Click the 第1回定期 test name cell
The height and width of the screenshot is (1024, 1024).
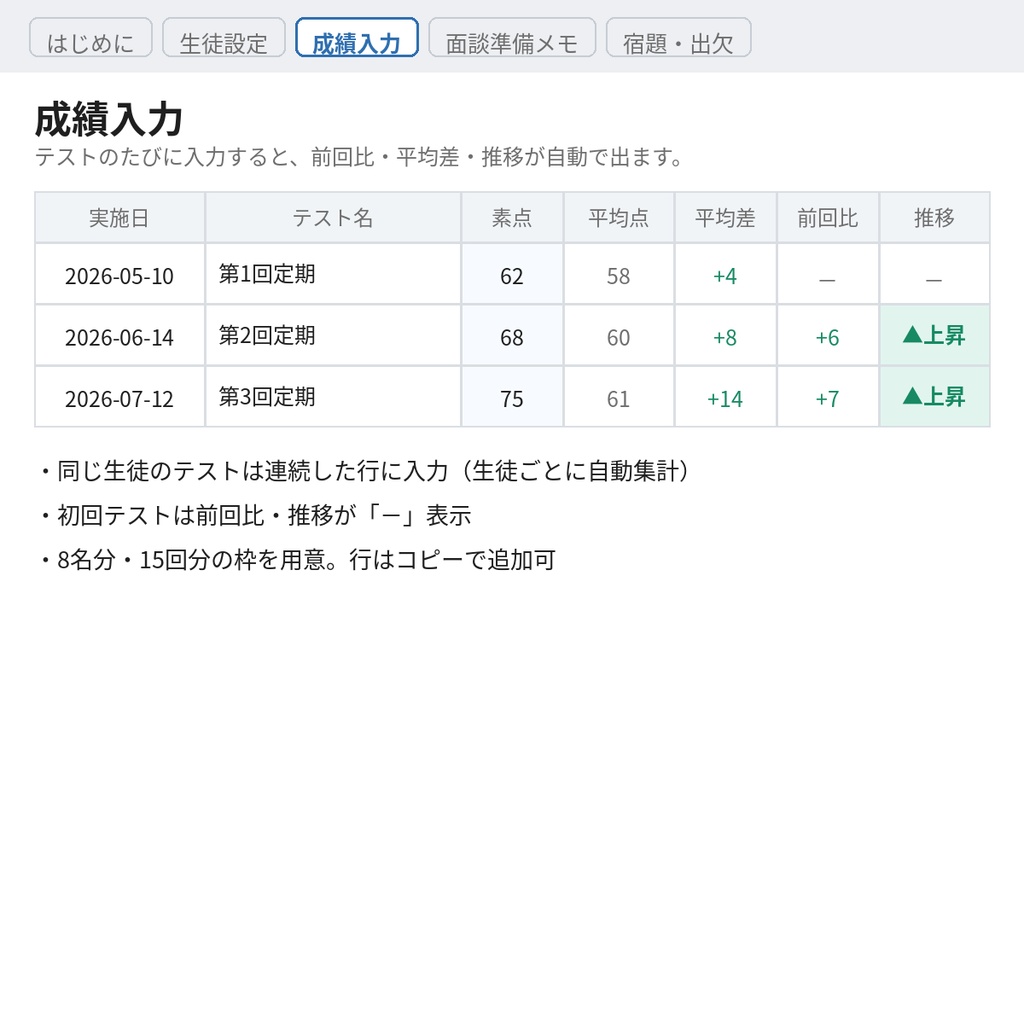coord(333,275)
